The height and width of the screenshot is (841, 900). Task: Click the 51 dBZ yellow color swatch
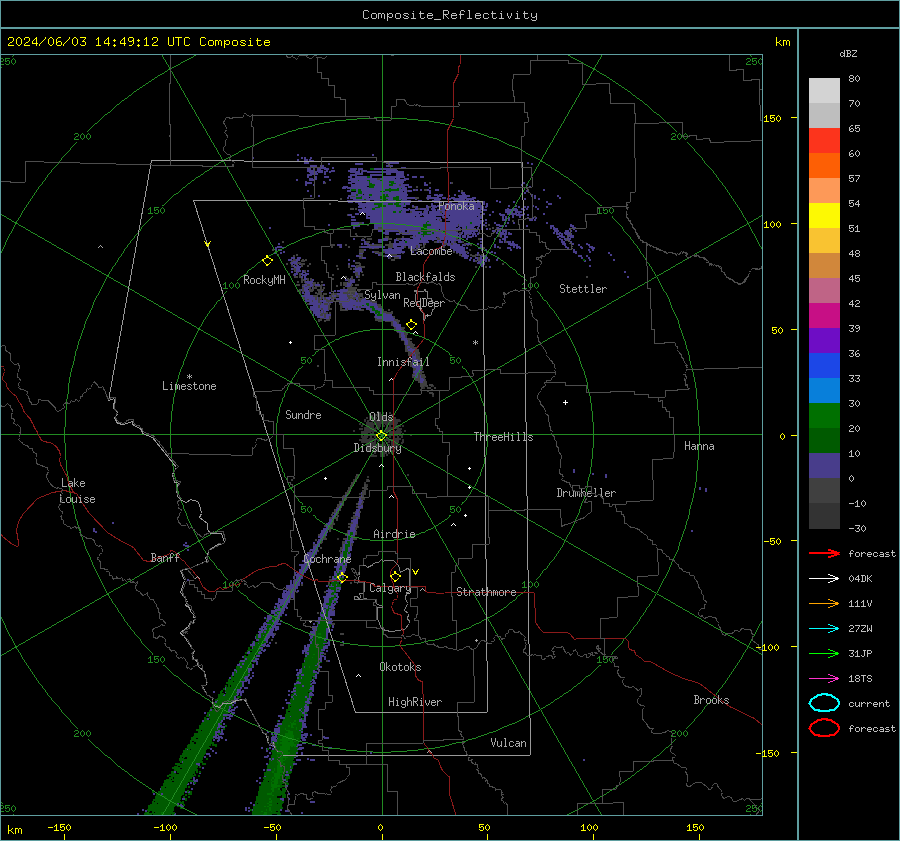coord(824,216)
